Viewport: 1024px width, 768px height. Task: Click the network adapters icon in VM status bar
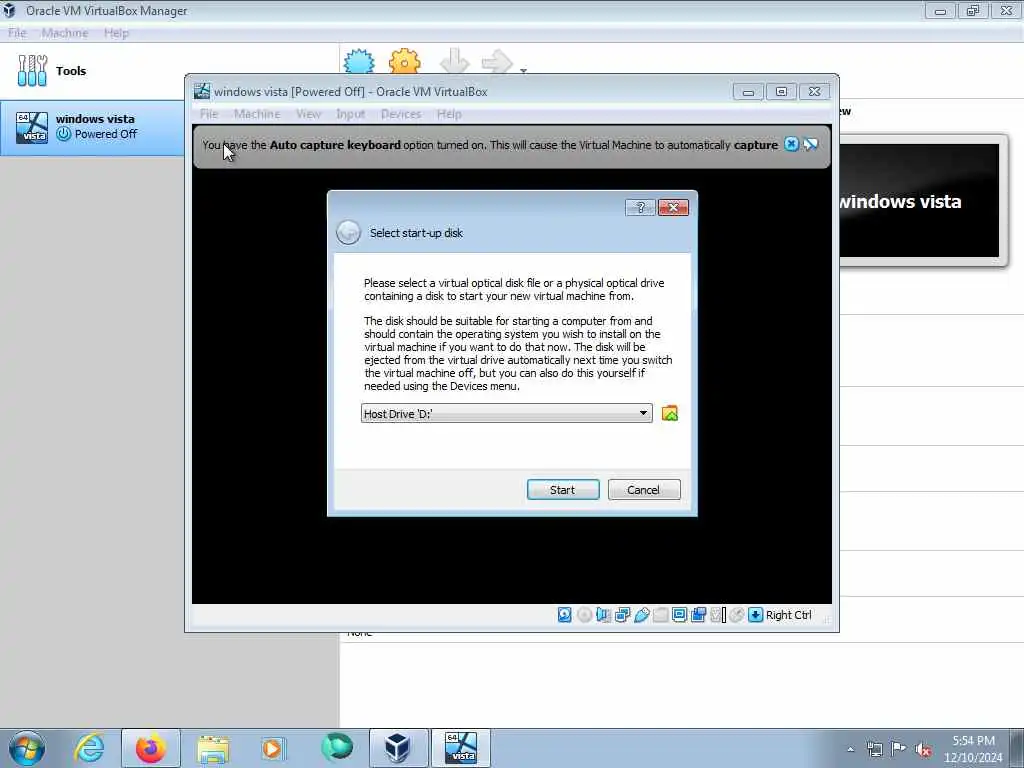coord(622,615)
